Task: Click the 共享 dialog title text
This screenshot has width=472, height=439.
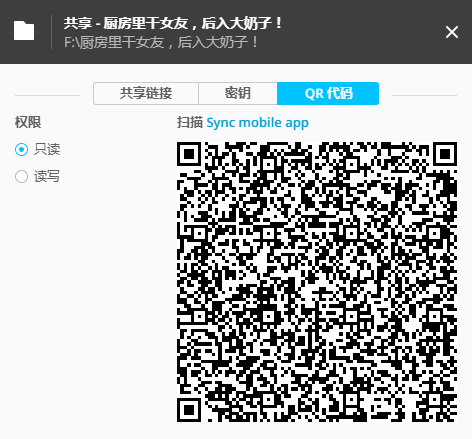Action: pos(173,23)
